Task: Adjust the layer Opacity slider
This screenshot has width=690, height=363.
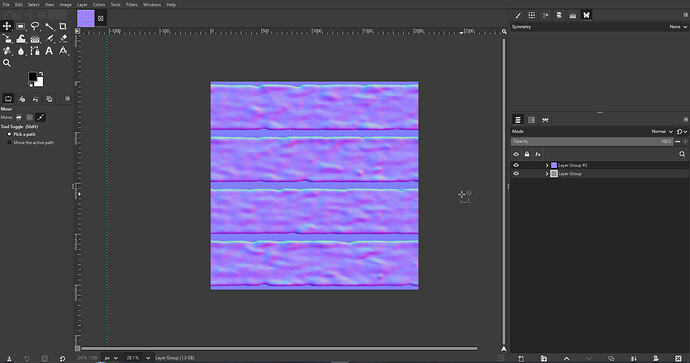Action: click(x=592, y=141)
